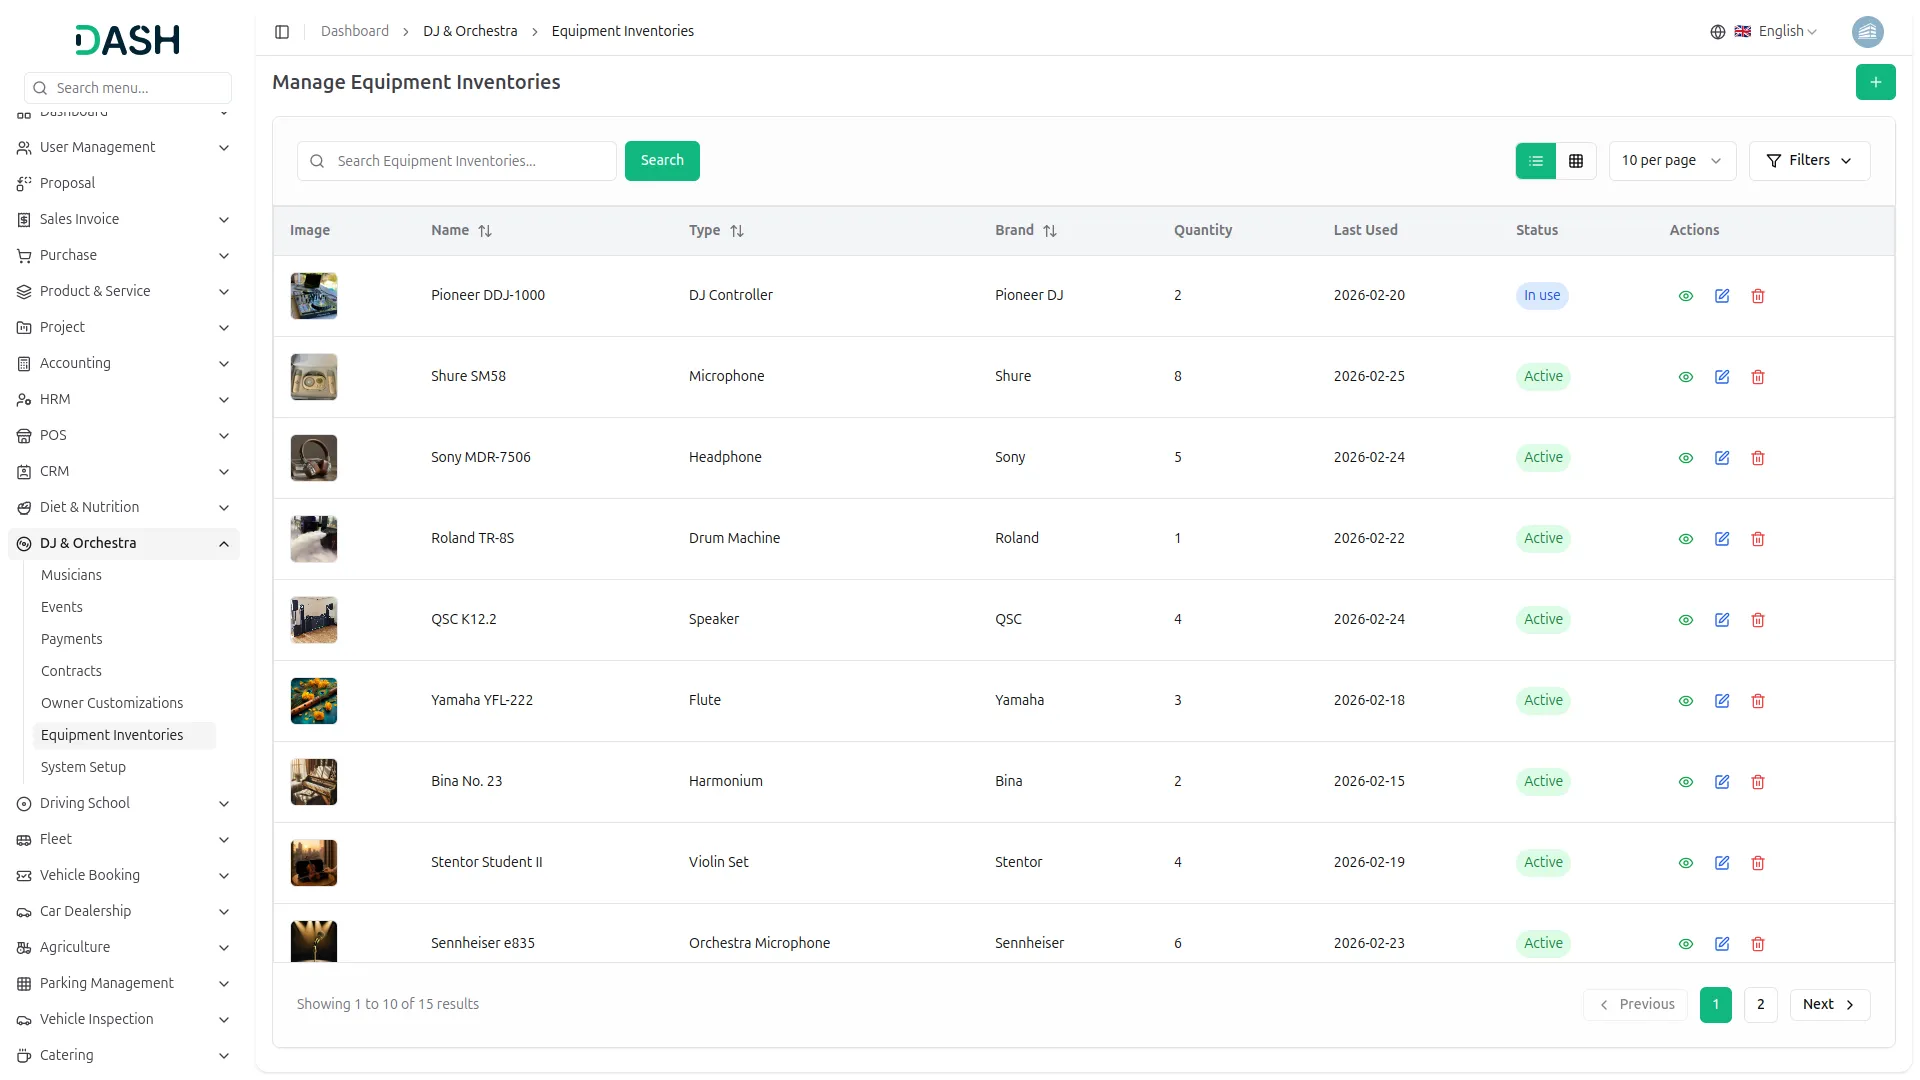
Task: Click trash icon for Roland TR-8S
Action: click(1758, 539)
